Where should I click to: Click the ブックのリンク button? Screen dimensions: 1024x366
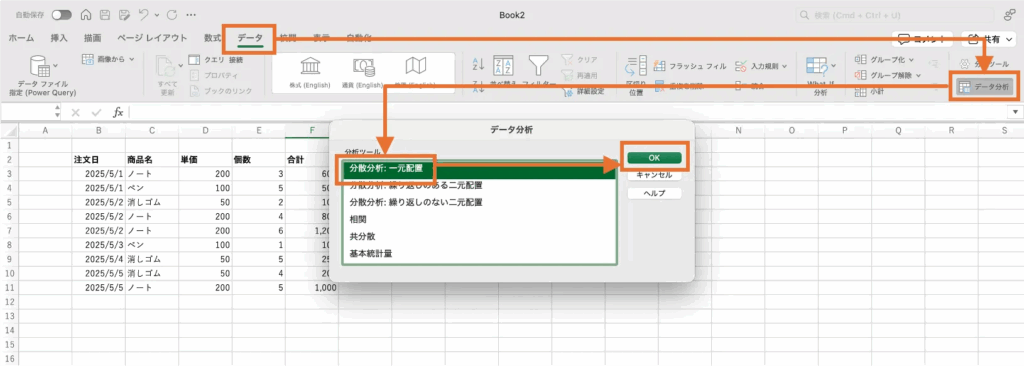(220, 91)
